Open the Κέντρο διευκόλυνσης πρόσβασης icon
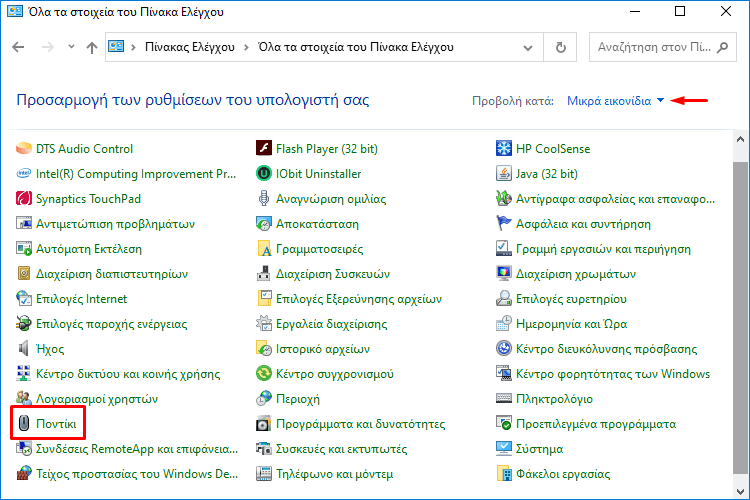The width and height of the screenshot is (750, 500). tap(504, 349)
